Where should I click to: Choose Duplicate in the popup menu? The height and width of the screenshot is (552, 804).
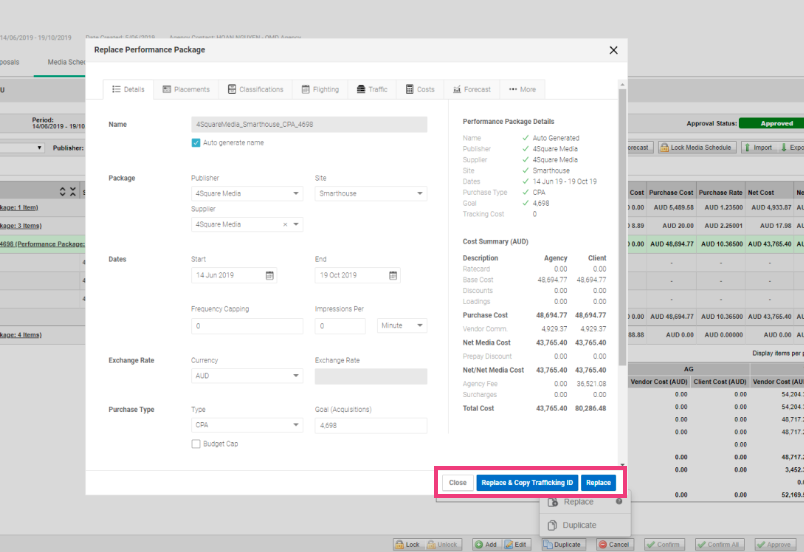coord(579,525)
